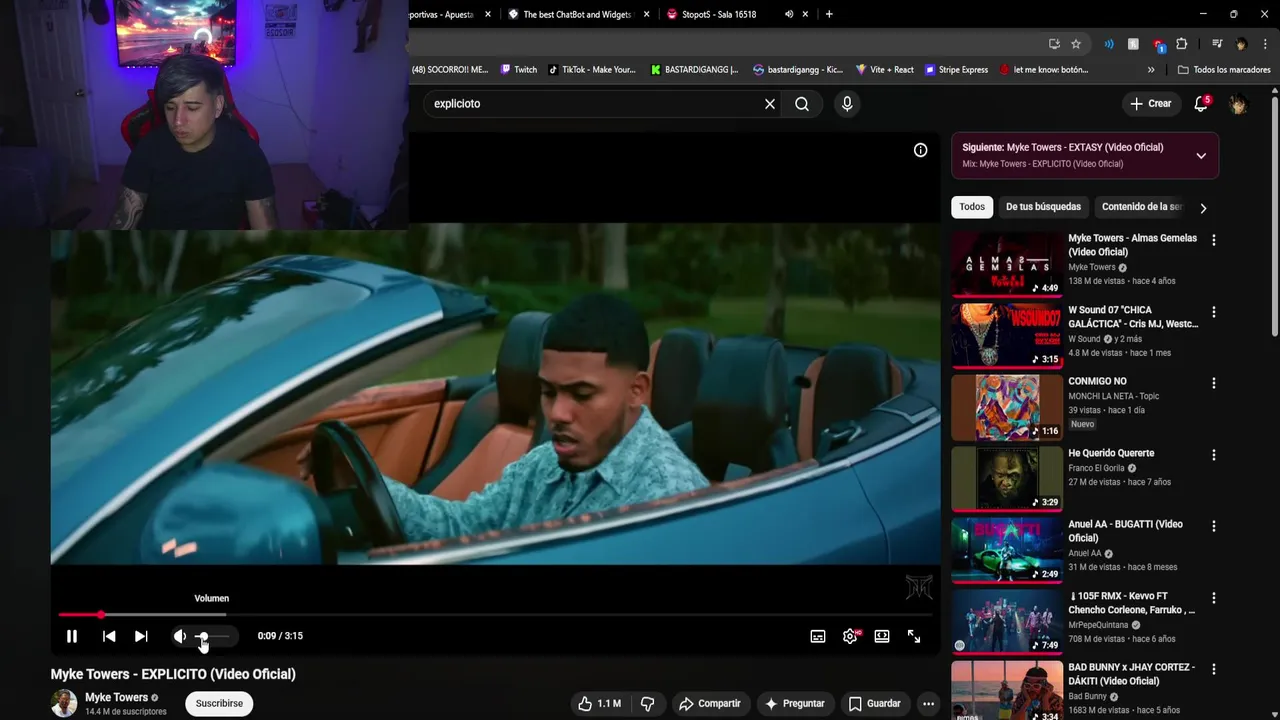The height and width of the screenshot is (720, 1280).
Task: Enter fullscreen mode
Action: [914, 636]
